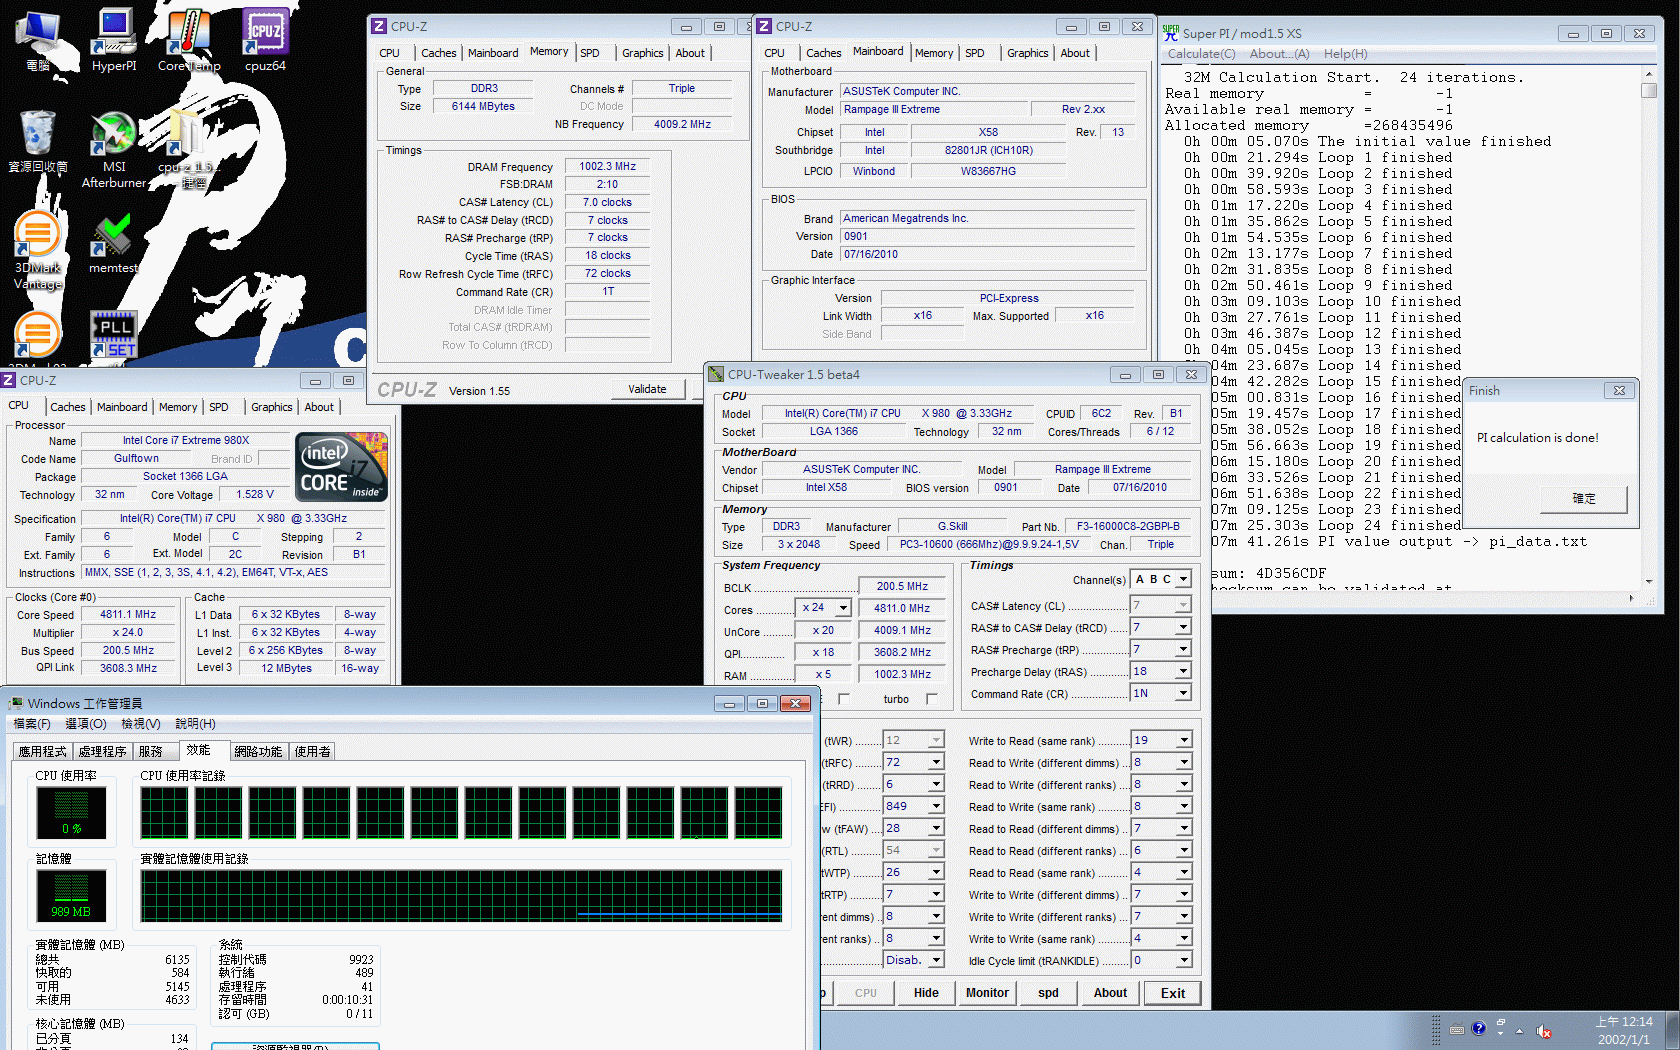The height and width of the screenshot is (1050, 1680).
Task: Click the muted volume tray icon
Action: [x=1544, y=1031]
